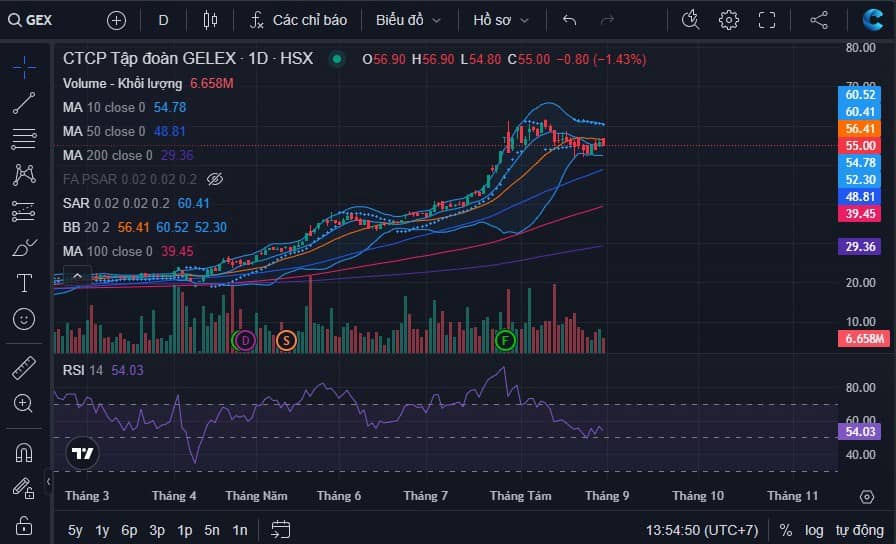896x544 pixels.
Task: Select the BB 20 2 indicator label
Action: click(86, 227)
